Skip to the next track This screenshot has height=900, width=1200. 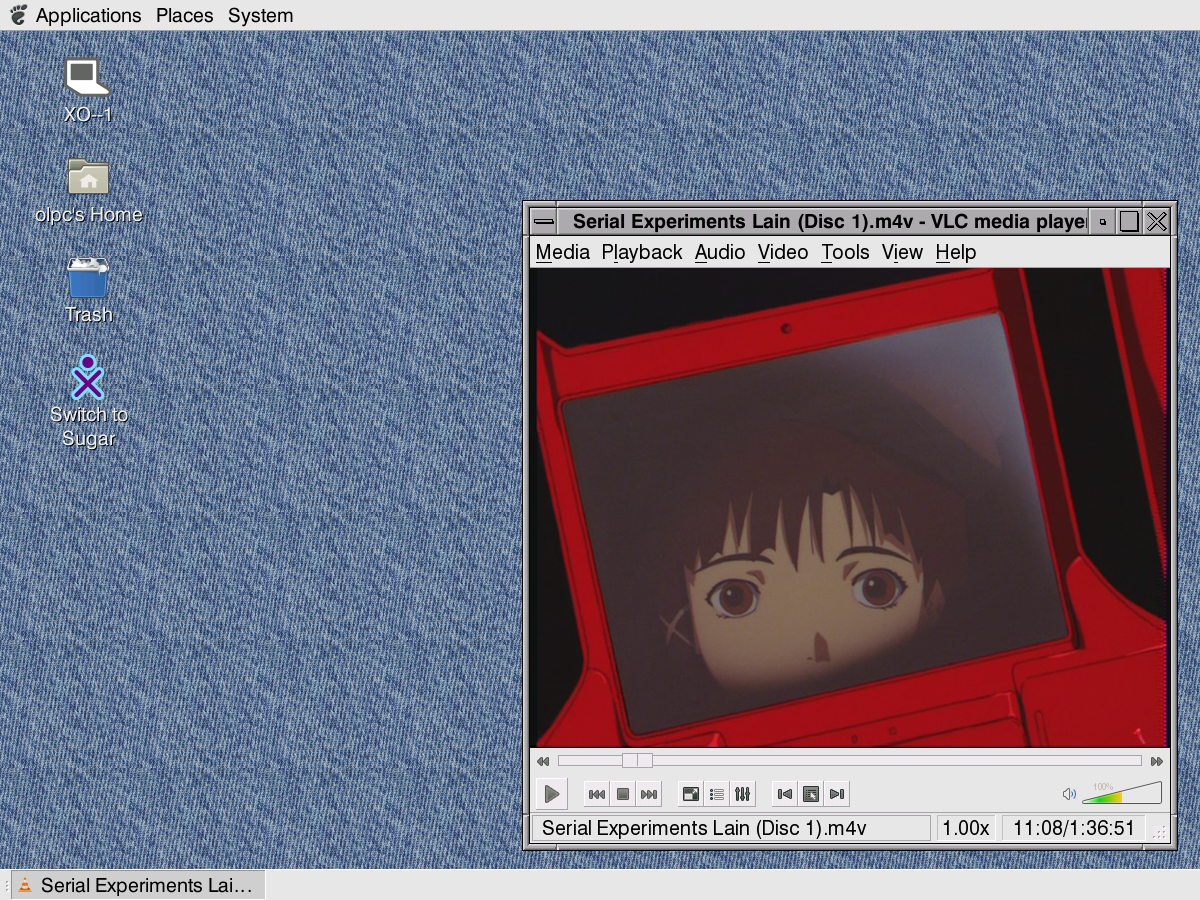pyautogui.click(x=649, y=794)
